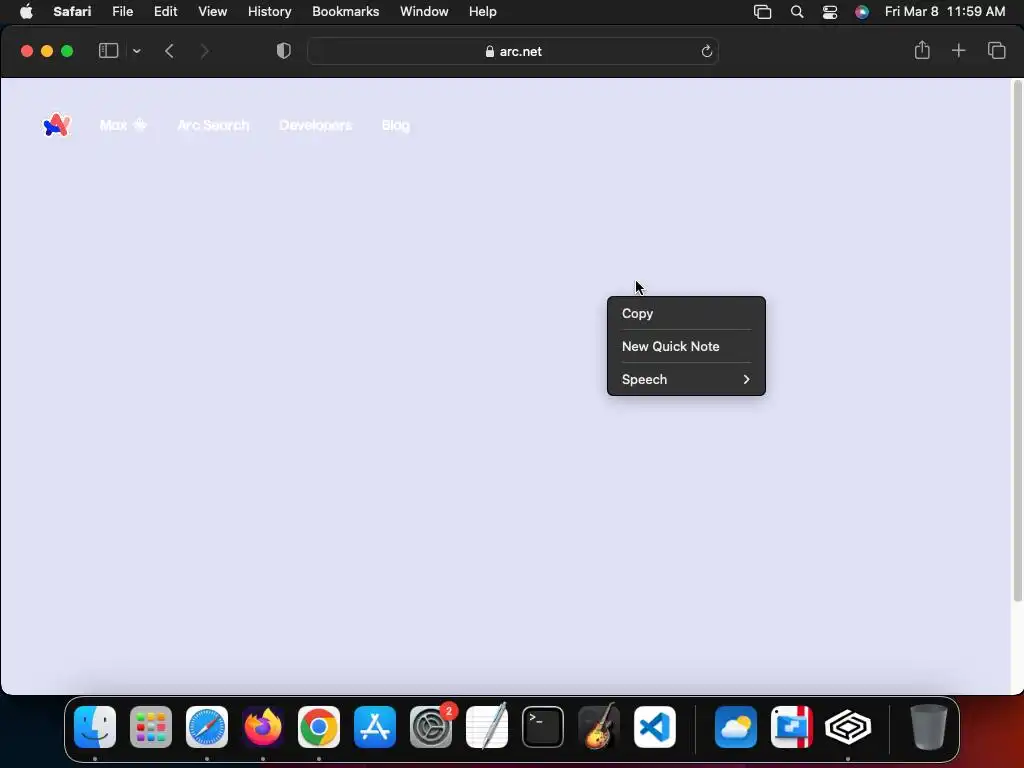Go to the Developers page link
Screen dimensions: 1024x768
click(x=315, y=125)
